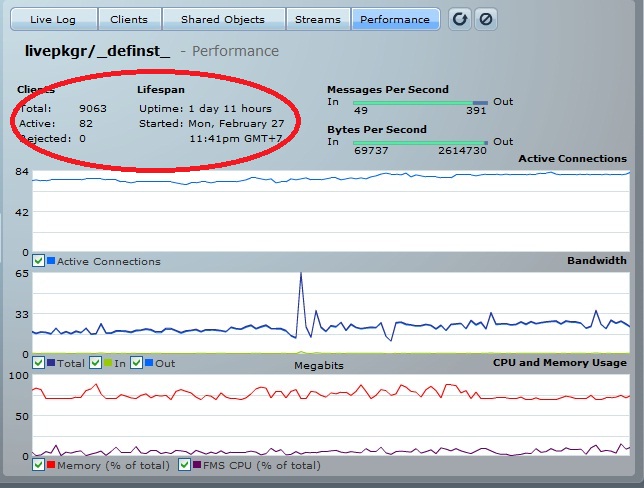Click the purple FMS CPU color swatch
This screenshot has width=644, height=488.
(x=197, y=465)
